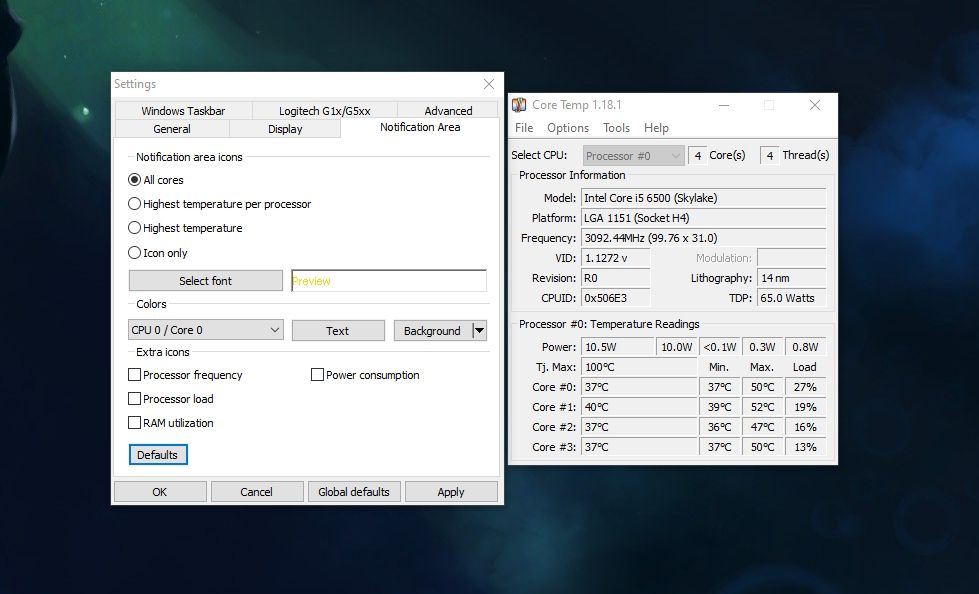
Task: Open the Windows Taskbar tab
Action: coord(182,110)
